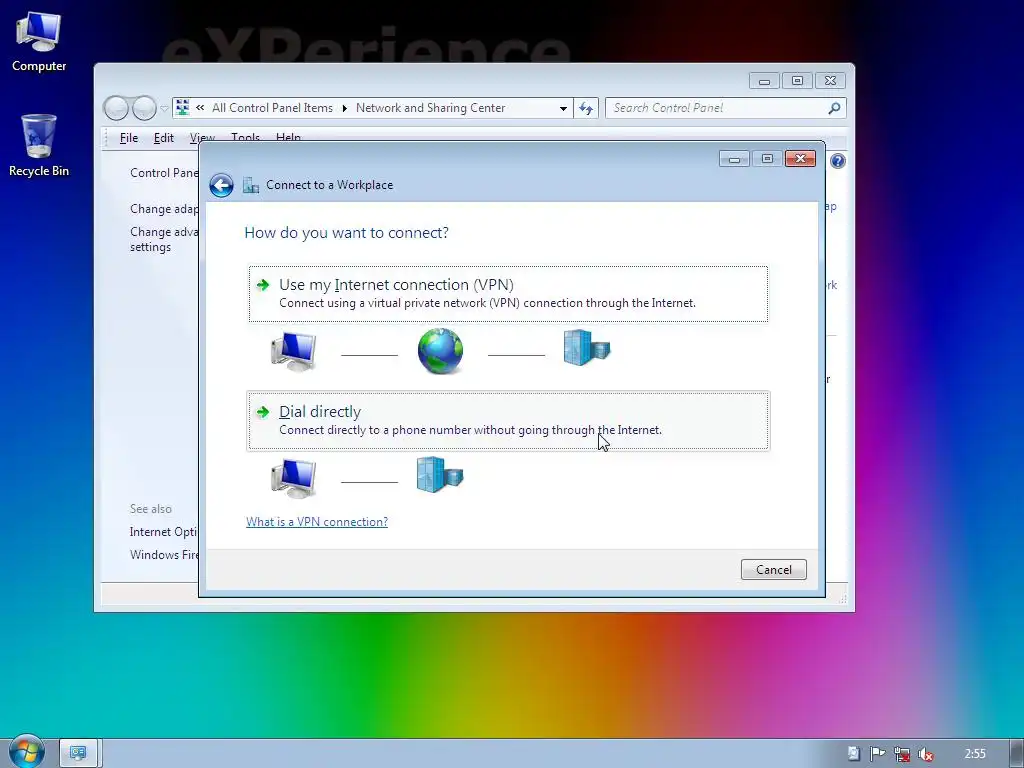The image size is (1024, 768).
Task: Click the search magnifier icon in Control Panel
Action: 834,108
